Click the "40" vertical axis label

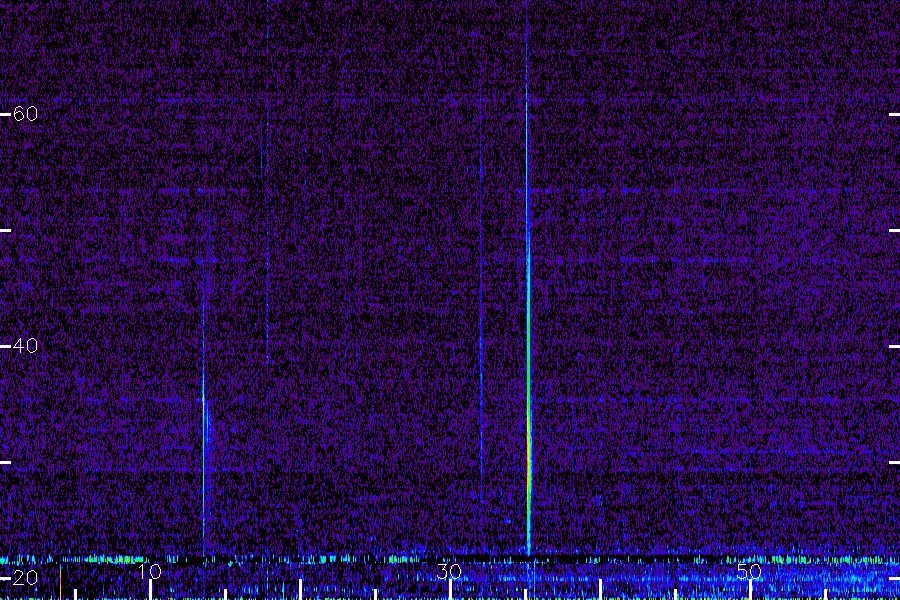click(x=25, y=346)
